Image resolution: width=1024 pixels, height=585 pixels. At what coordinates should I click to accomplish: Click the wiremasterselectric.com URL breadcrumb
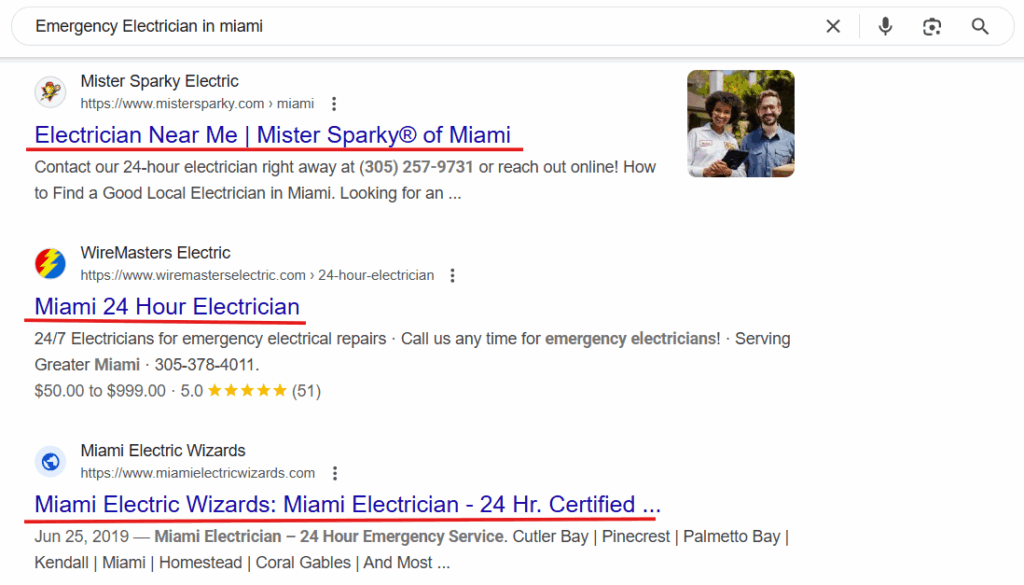(x=257, y=276)
